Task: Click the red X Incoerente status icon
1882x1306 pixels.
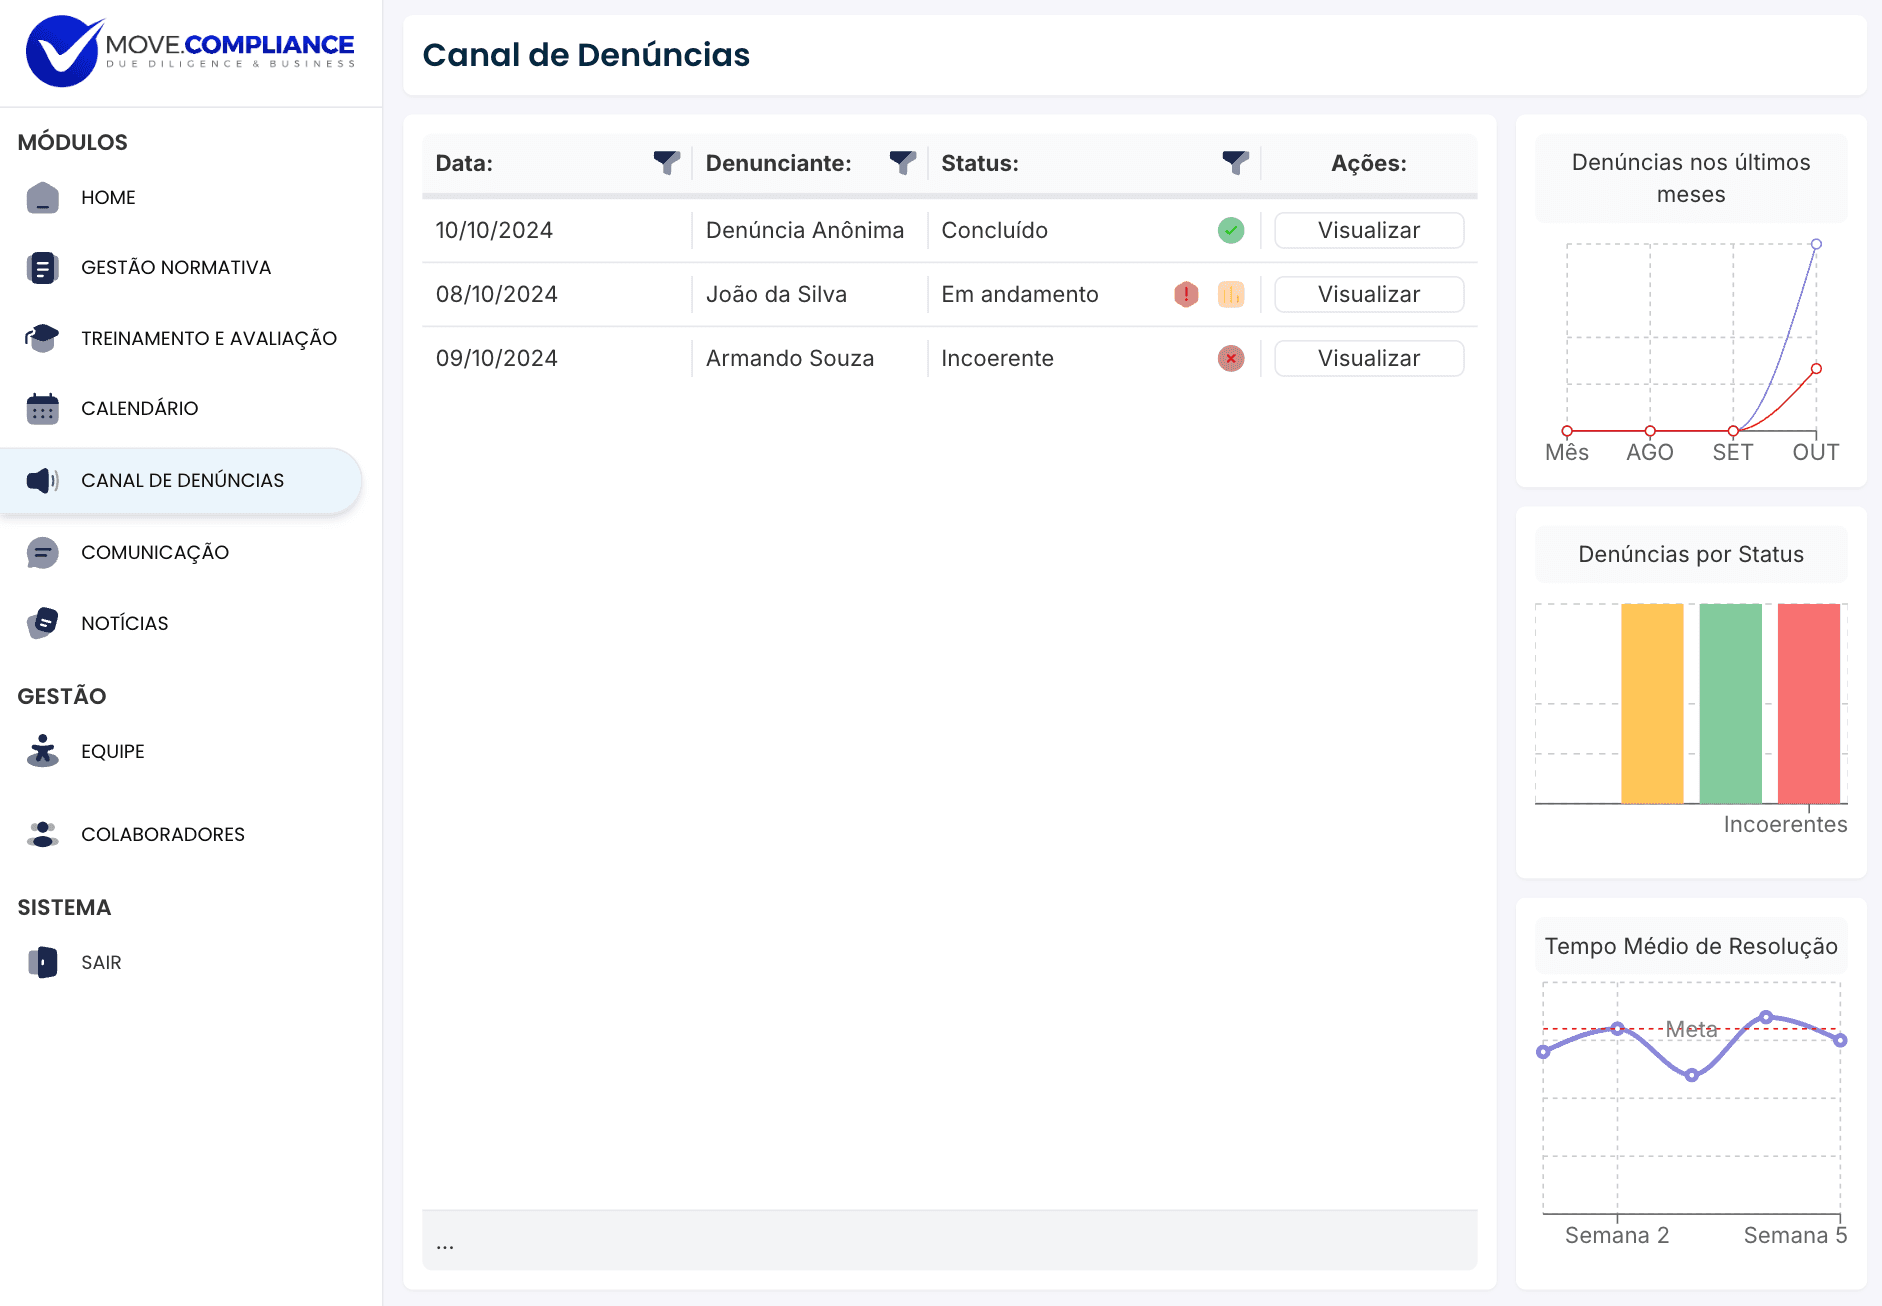Action: (1231, 359)
